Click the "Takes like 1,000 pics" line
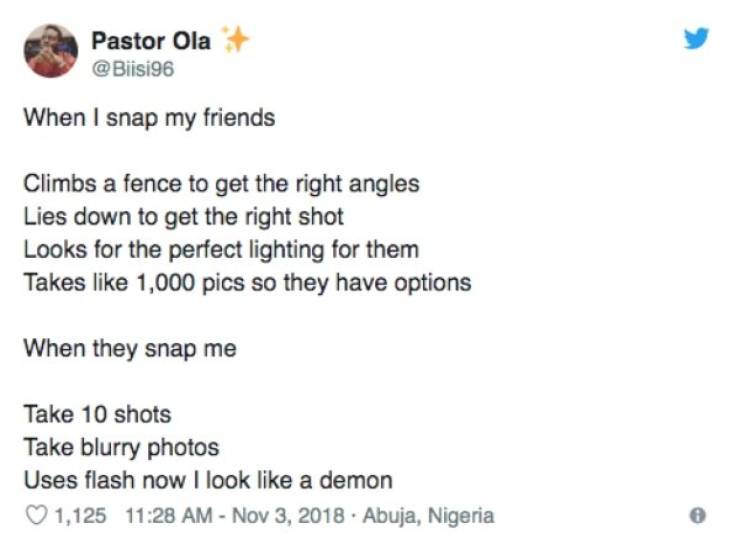Viewport: 740px width, 544px height. 247,282
